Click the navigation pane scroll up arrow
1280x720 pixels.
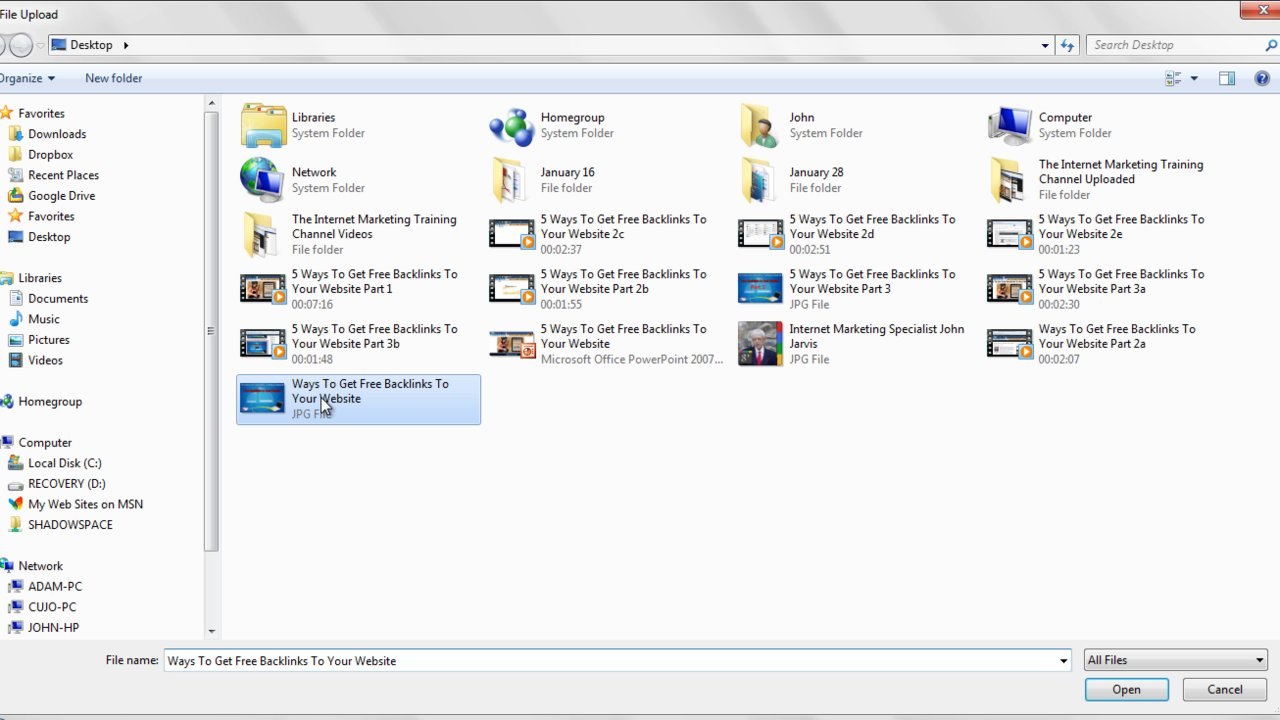[211, 103]
